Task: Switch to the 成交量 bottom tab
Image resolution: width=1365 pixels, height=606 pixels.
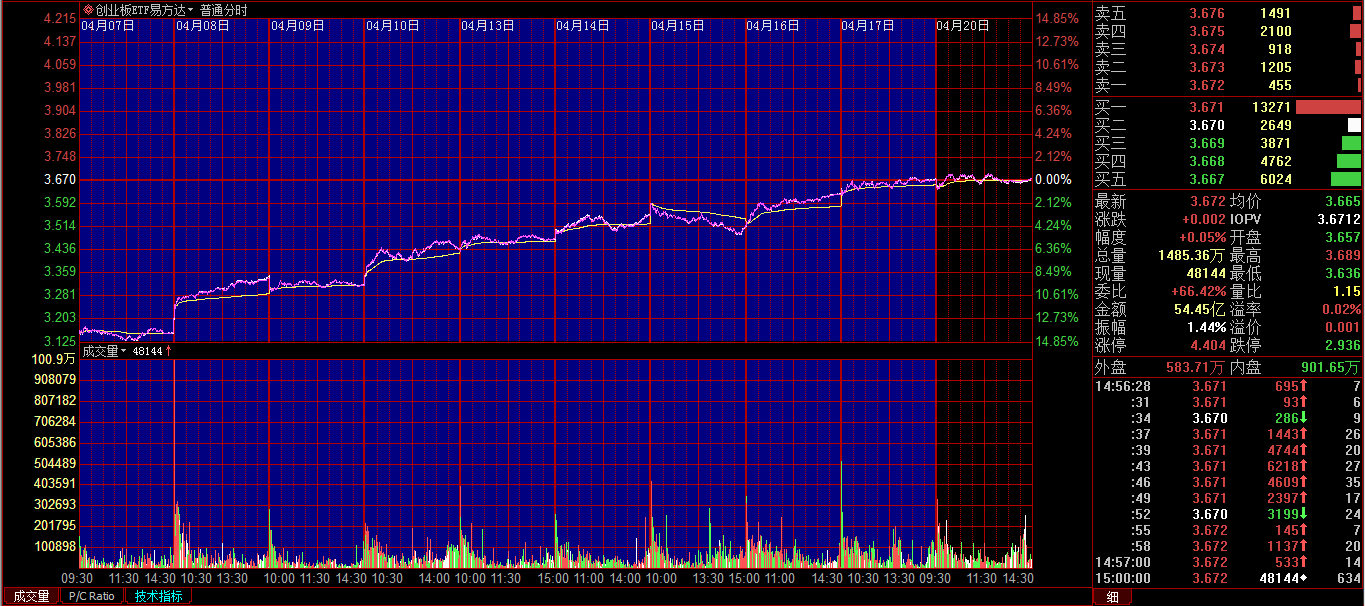Action: (30, 596)
